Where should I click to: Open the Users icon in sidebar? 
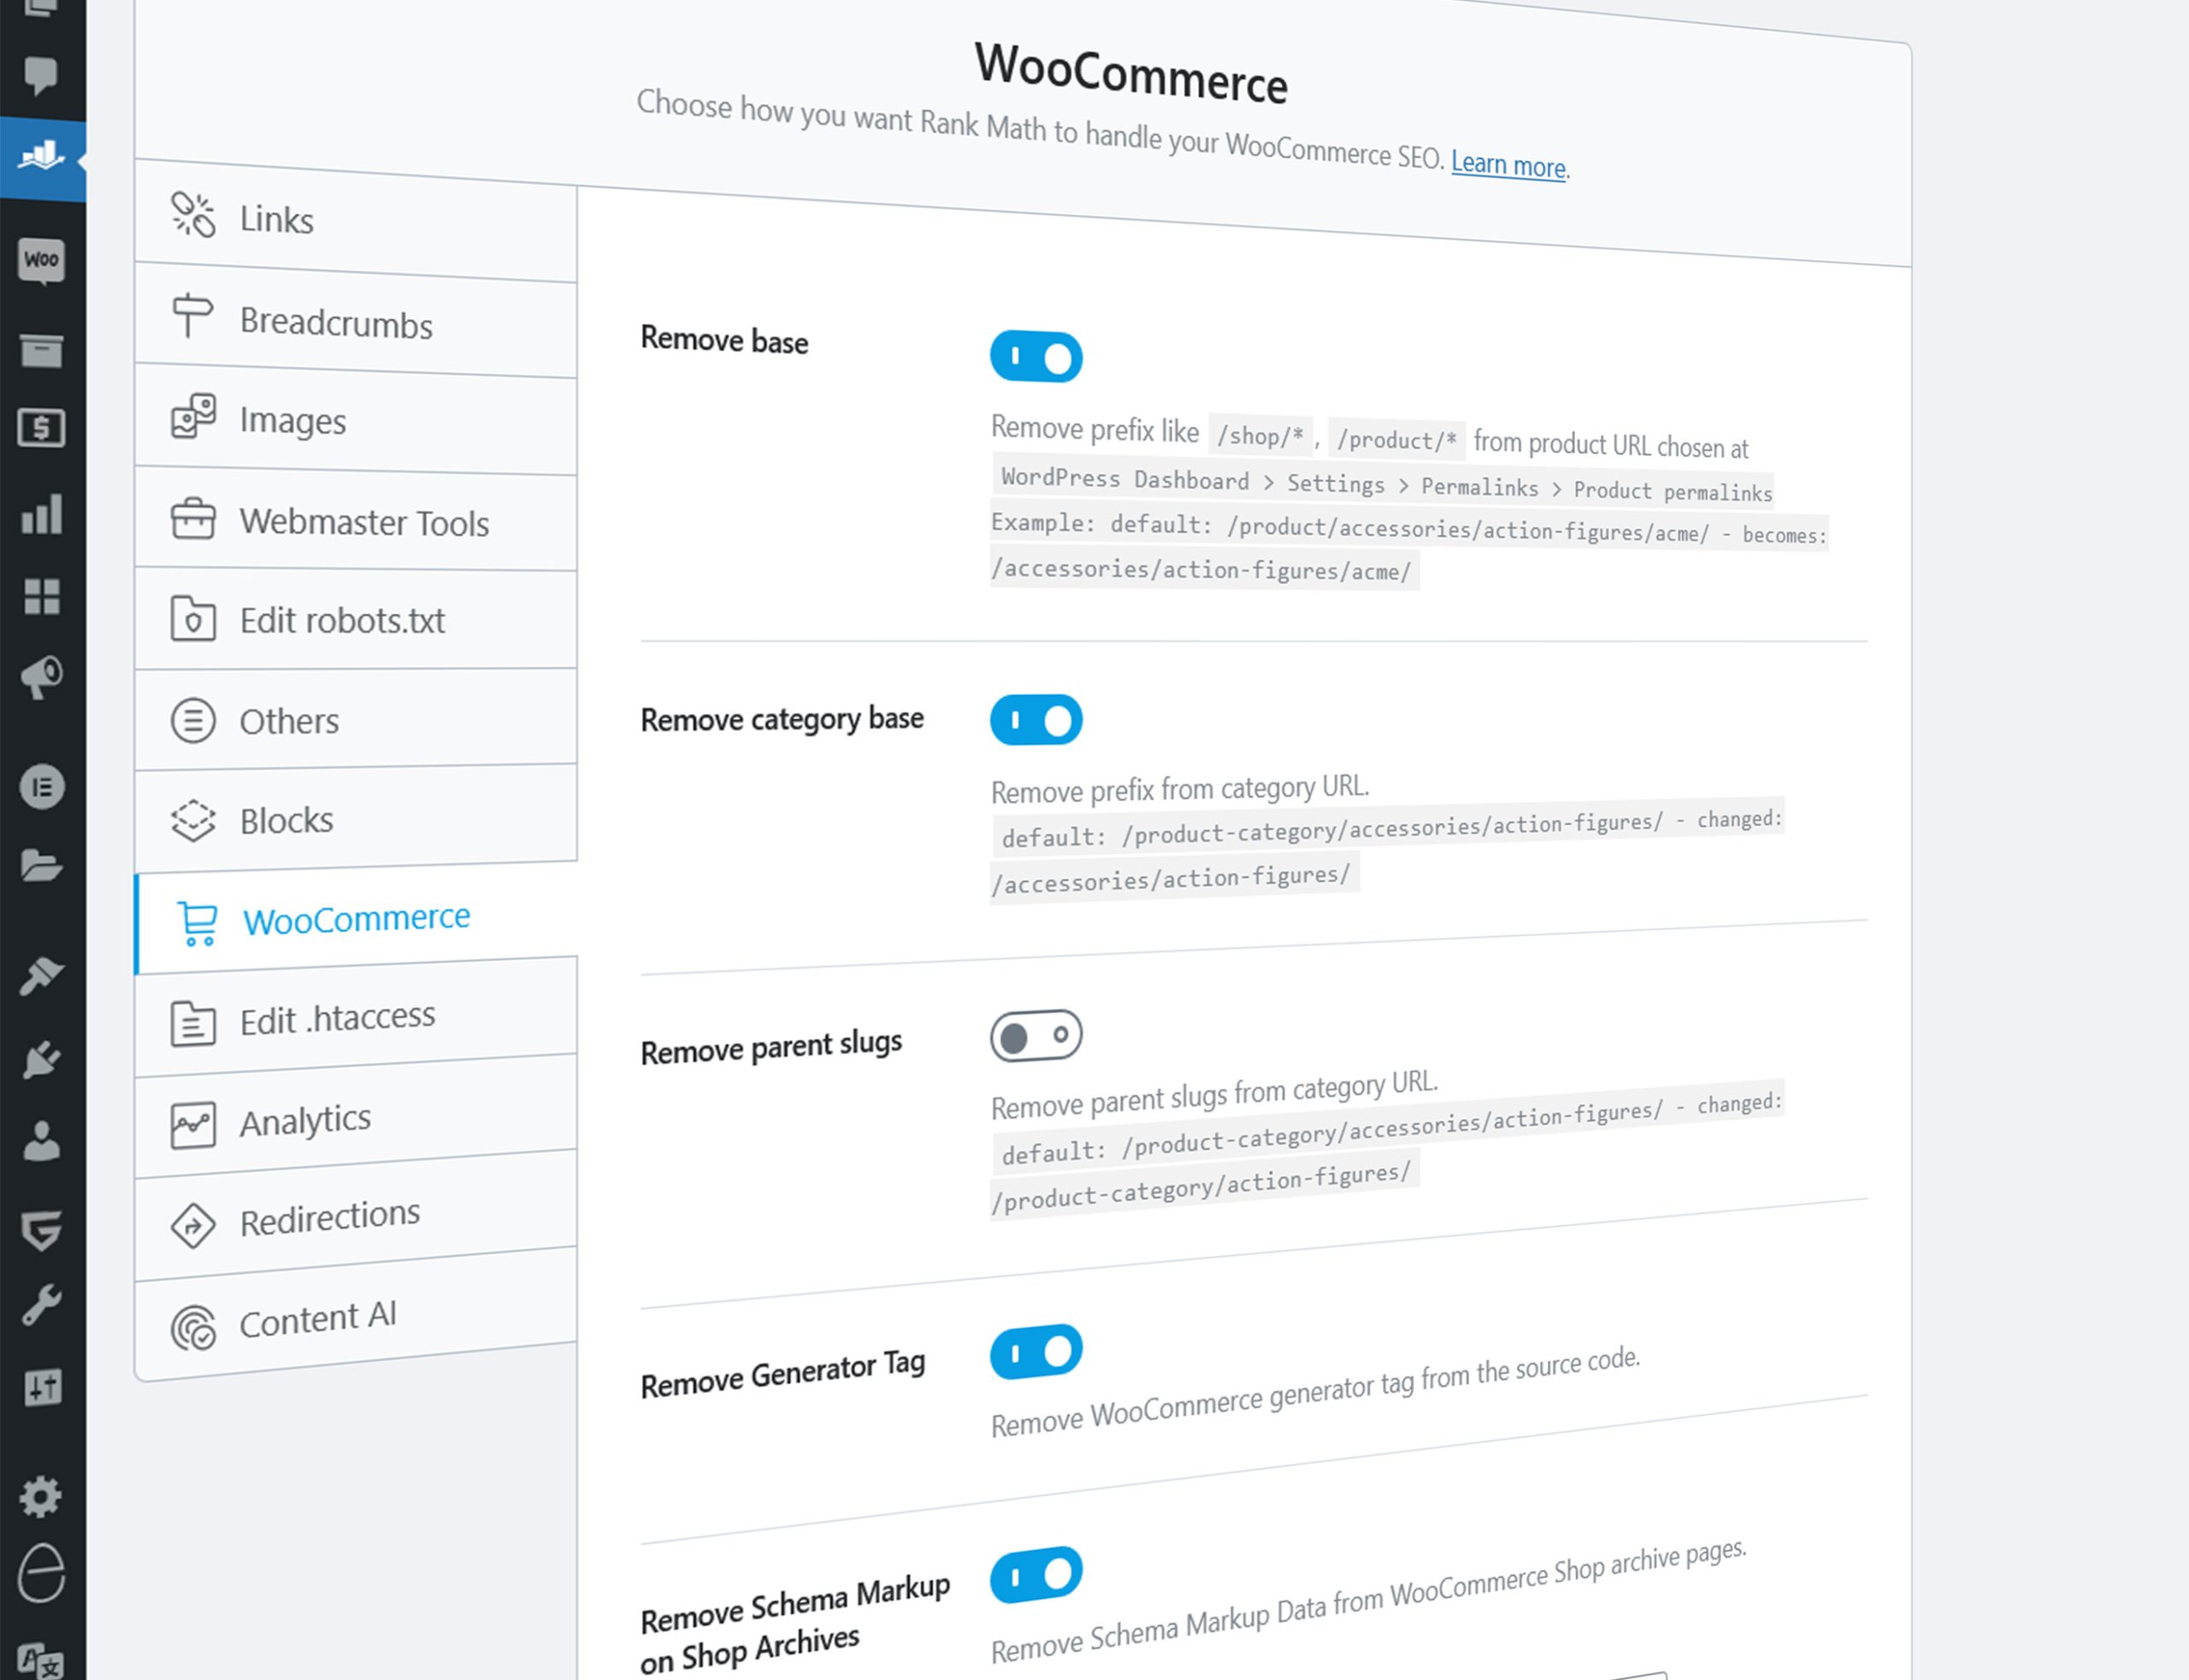pos(41,1141)
